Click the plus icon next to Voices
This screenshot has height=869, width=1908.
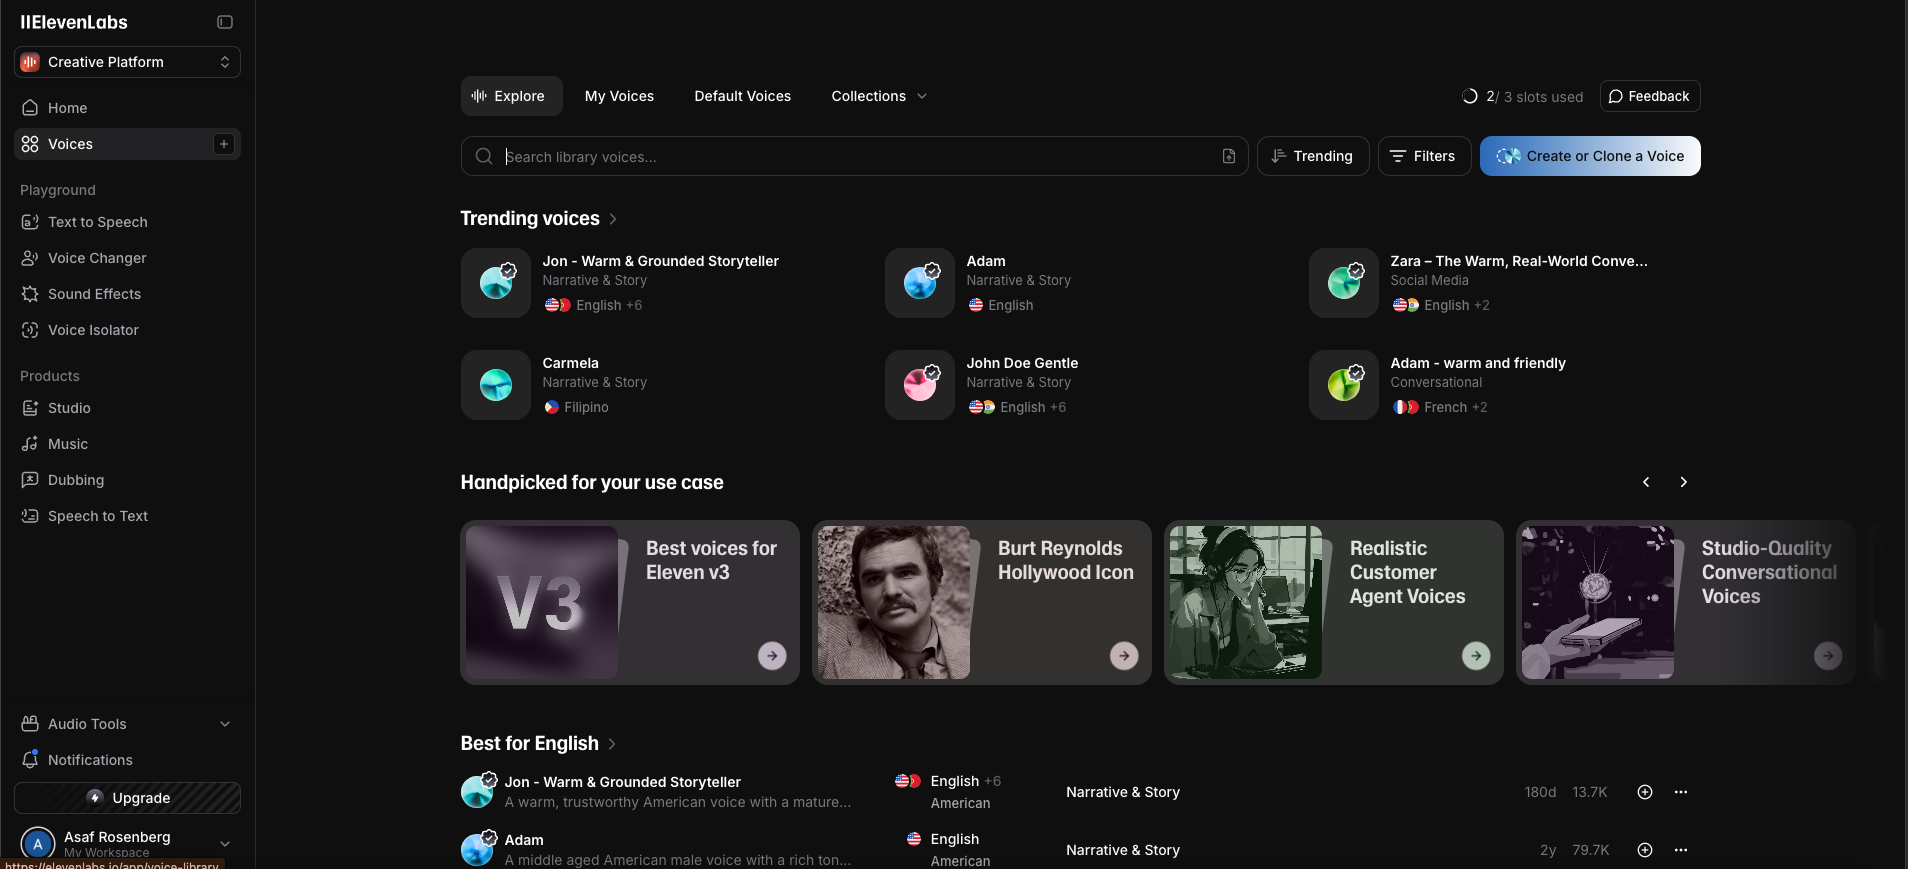[224, 144]
